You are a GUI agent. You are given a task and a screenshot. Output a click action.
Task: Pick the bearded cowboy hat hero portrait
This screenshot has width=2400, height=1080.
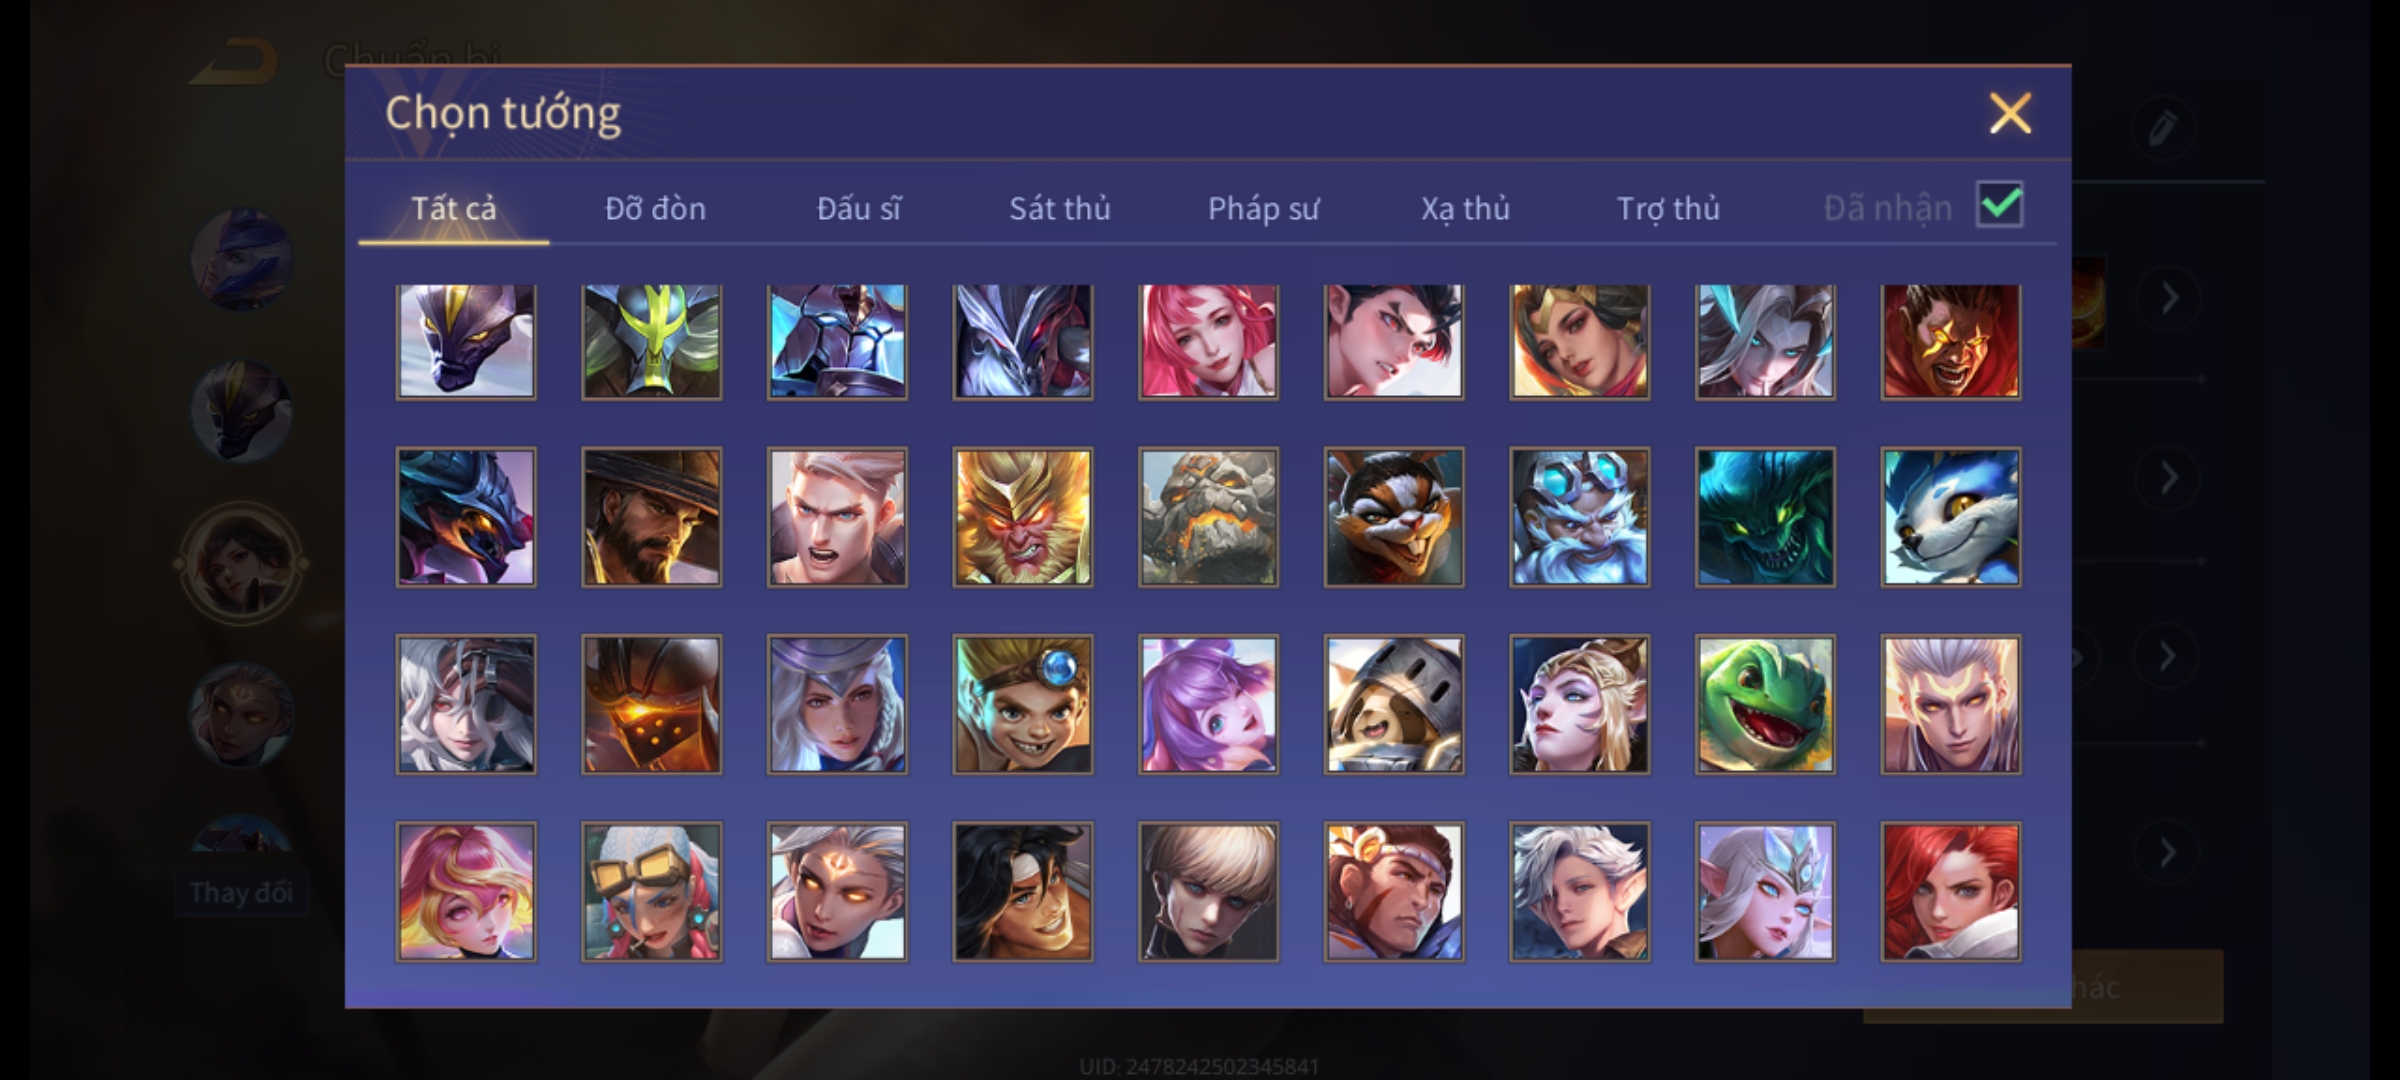point(651,517)
